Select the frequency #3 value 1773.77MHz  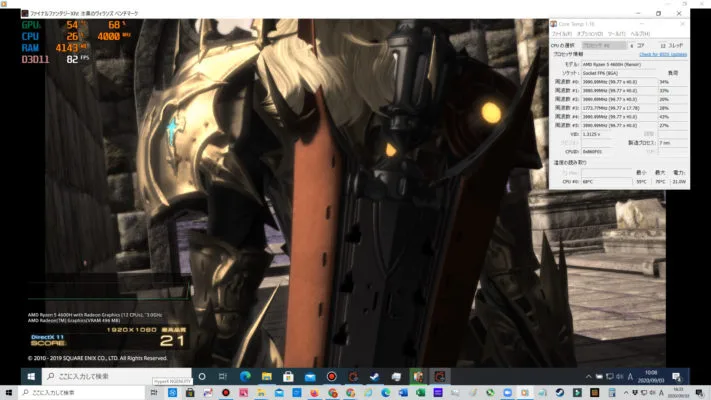click(618, 108)
